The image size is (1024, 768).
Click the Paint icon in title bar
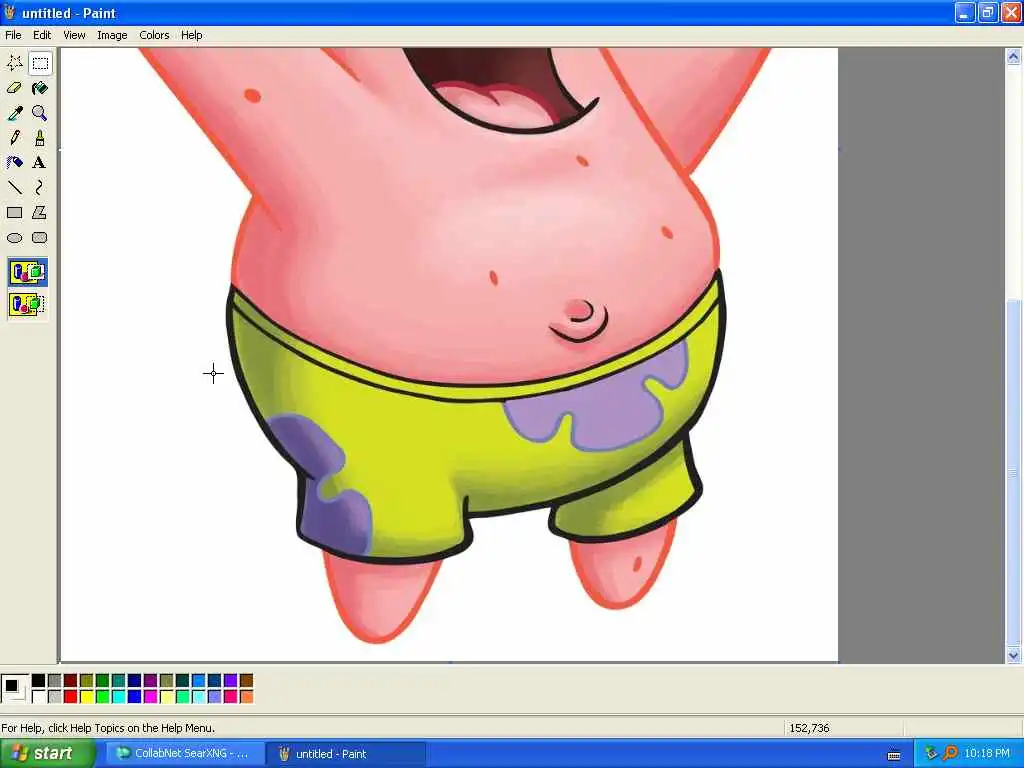pos(10,12)
